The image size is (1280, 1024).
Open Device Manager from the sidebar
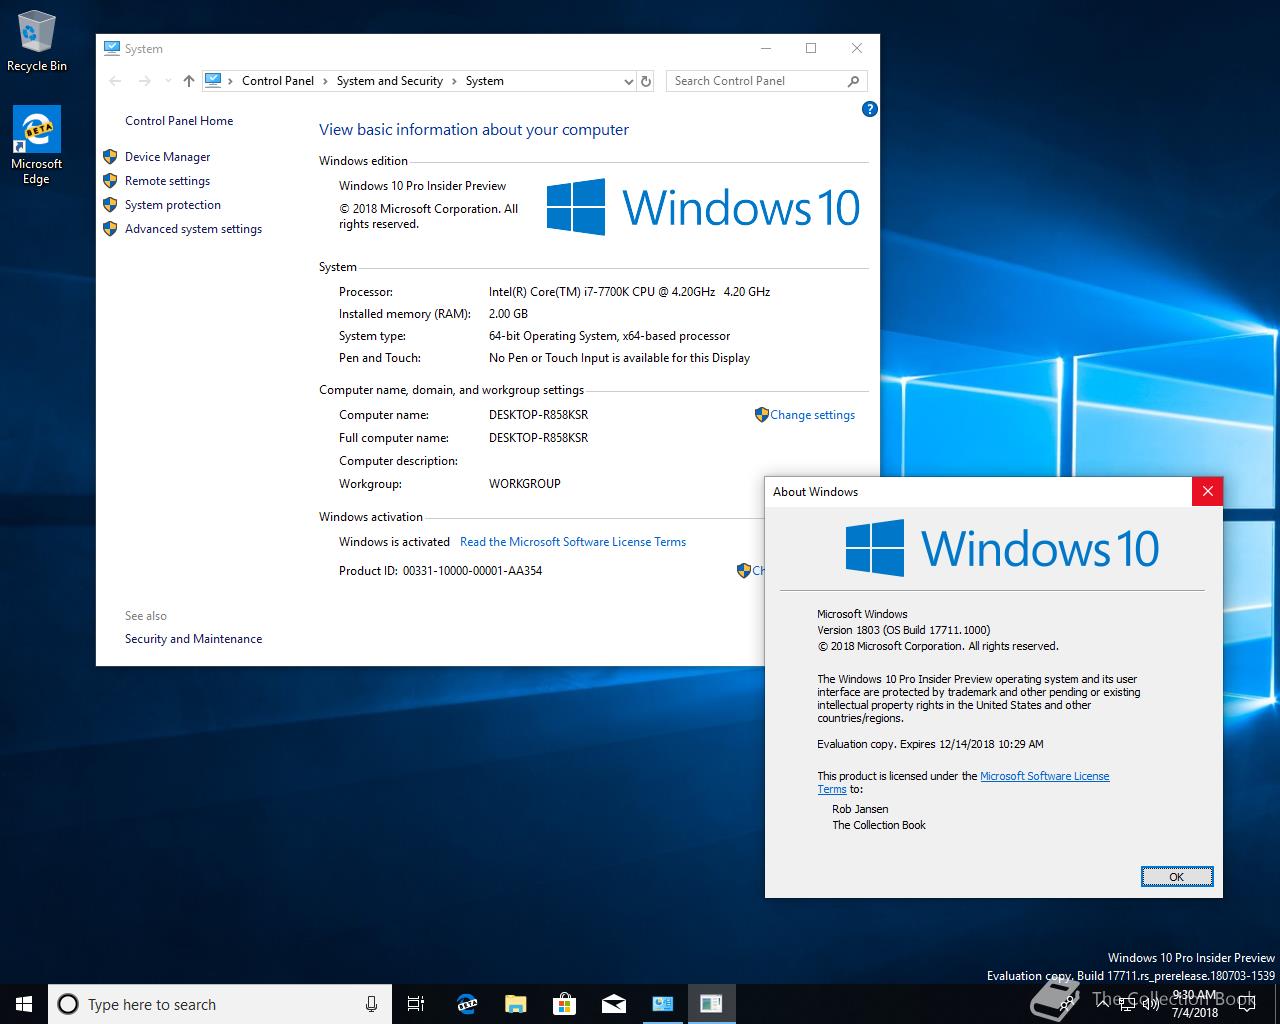[x=167, y=157]
